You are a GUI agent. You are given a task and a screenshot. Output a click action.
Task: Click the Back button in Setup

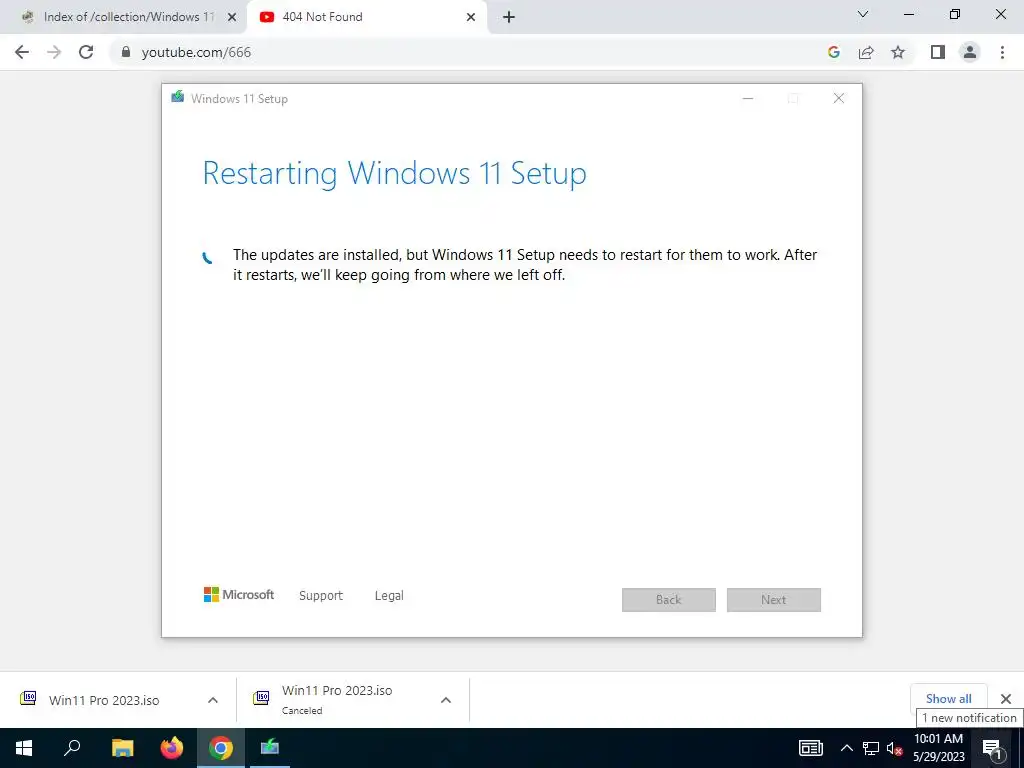coord(669,600)
